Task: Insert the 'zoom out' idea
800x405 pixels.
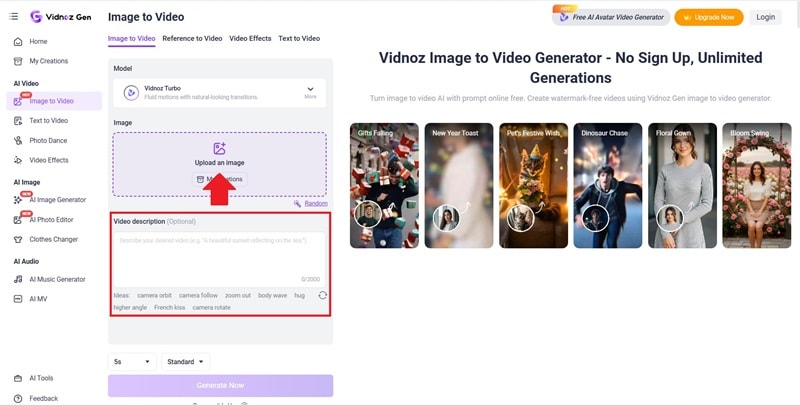Action: pos(238,295)
